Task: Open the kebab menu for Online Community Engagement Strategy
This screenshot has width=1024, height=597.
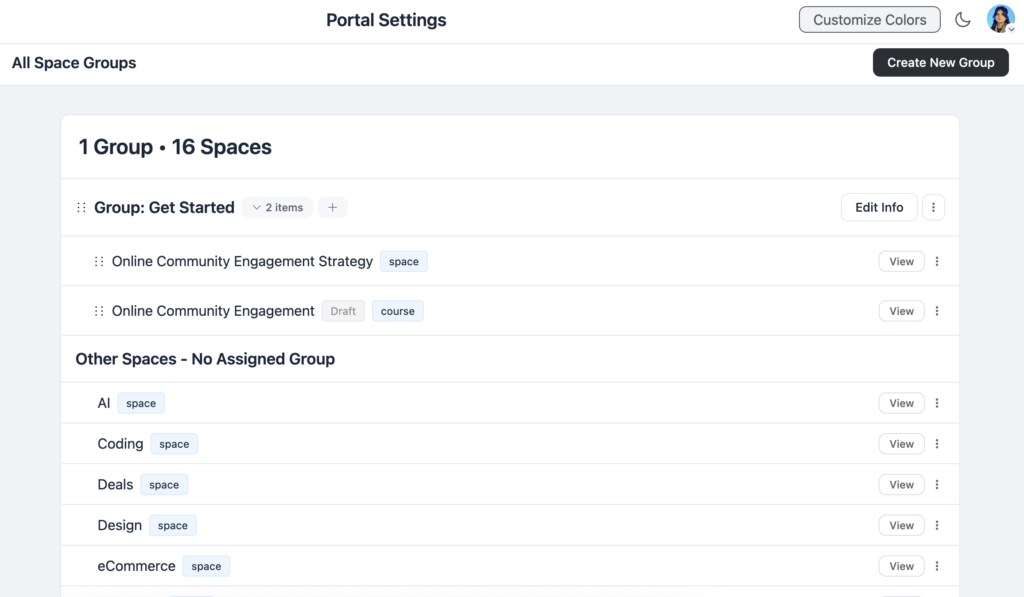Action: 937,261
